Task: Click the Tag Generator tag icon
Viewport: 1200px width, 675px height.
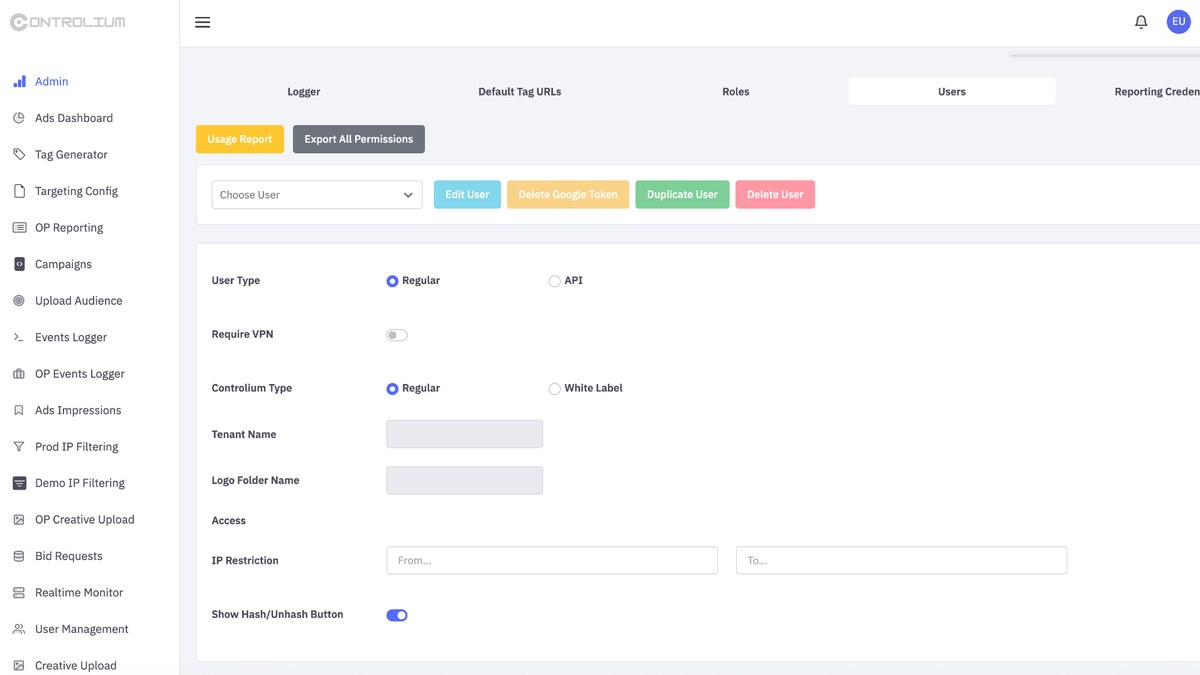Action: click(19, 154)
